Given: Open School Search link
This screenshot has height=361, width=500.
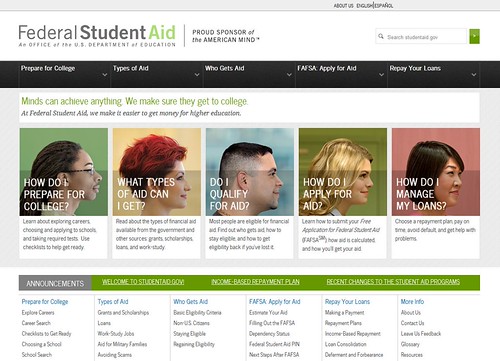Looking at the screenshot, I should (x=37, y=355).
